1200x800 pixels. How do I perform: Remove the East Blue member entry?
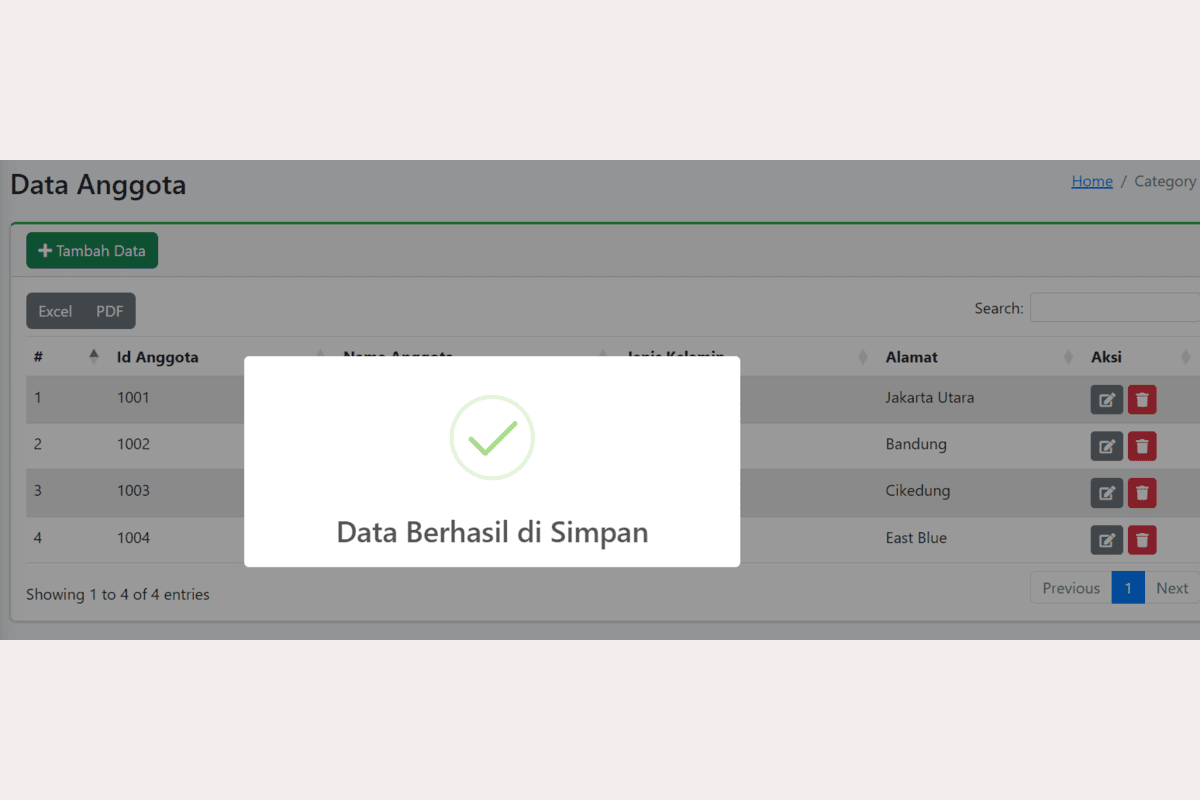click(1142, 540)
